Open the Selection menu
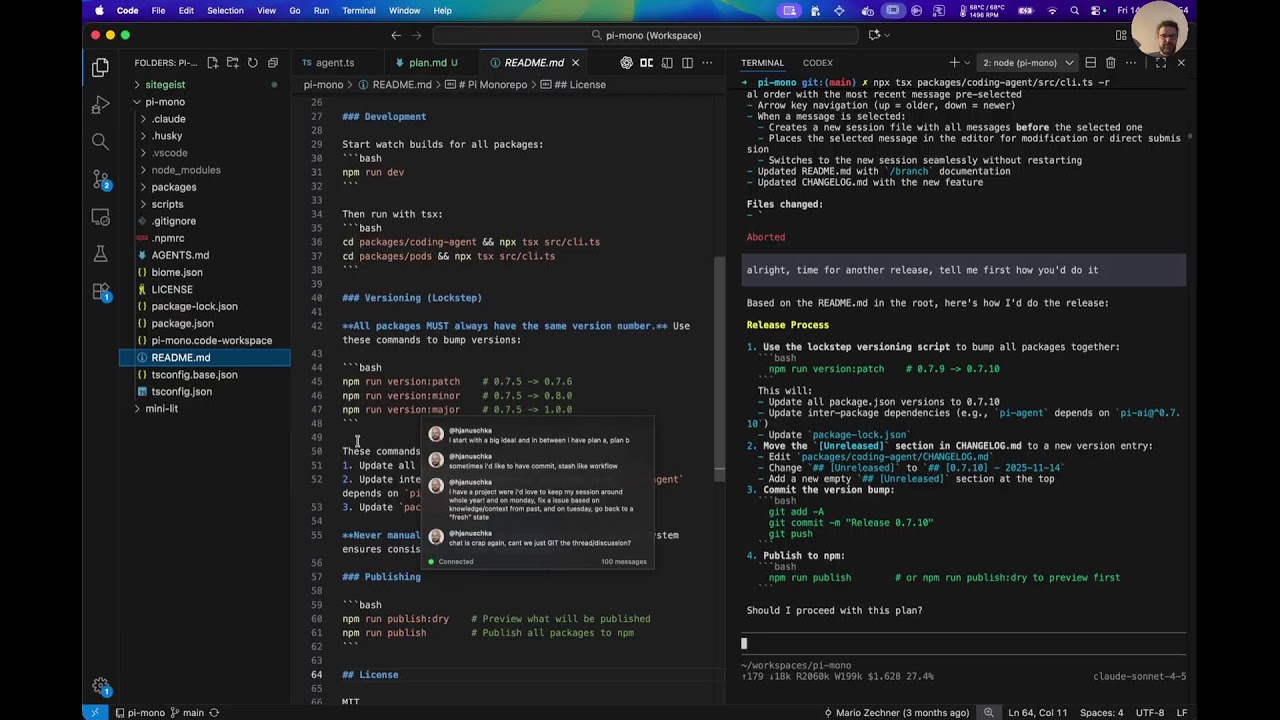1280x720 pixels. (x=225, y=10)
